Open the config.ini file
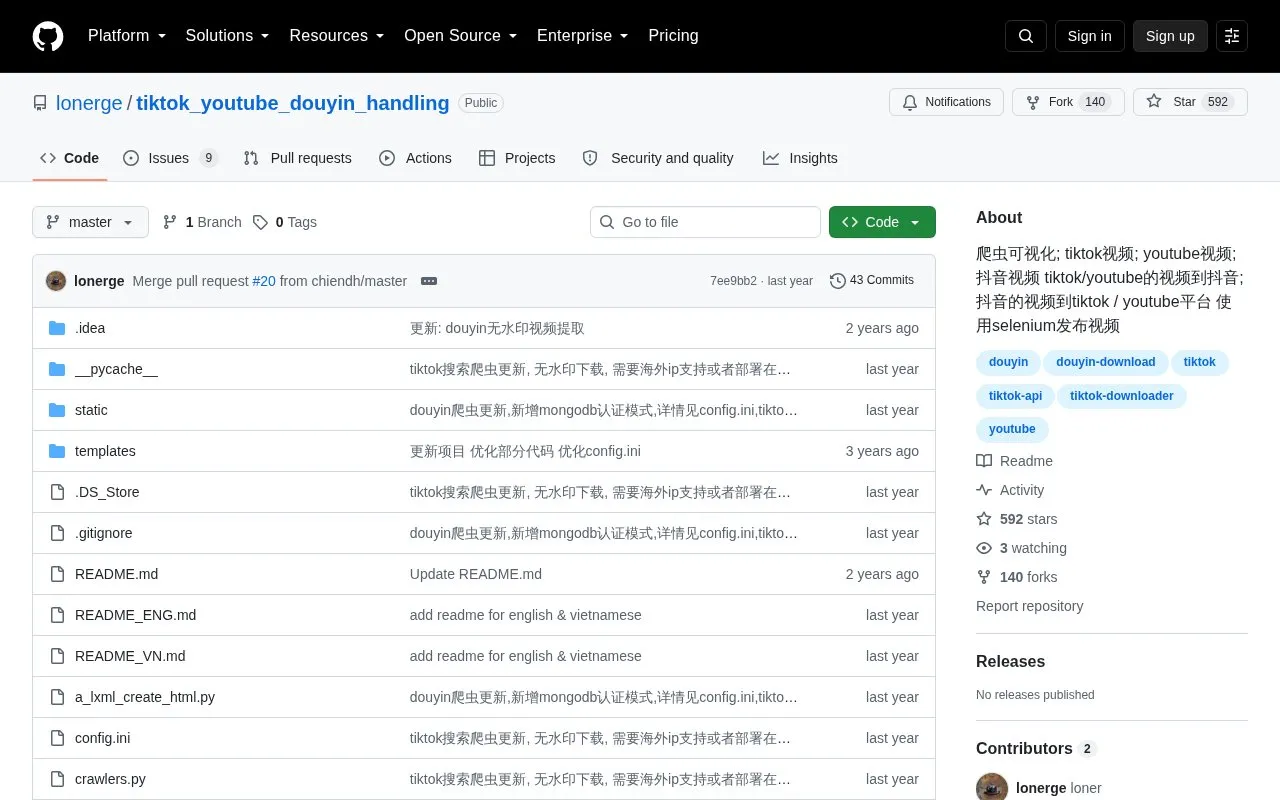 coord(102,738)
